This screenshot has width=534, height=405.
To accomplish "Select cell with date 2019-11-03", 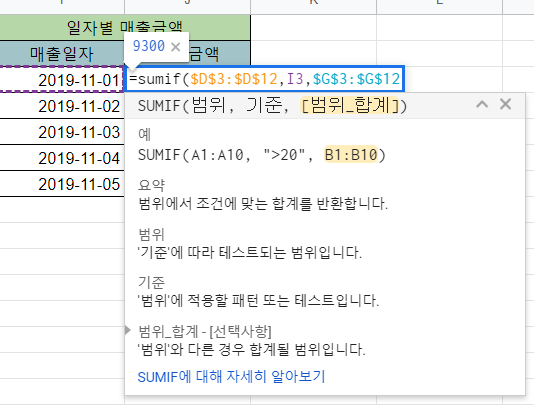I will [x=61, y=132].
